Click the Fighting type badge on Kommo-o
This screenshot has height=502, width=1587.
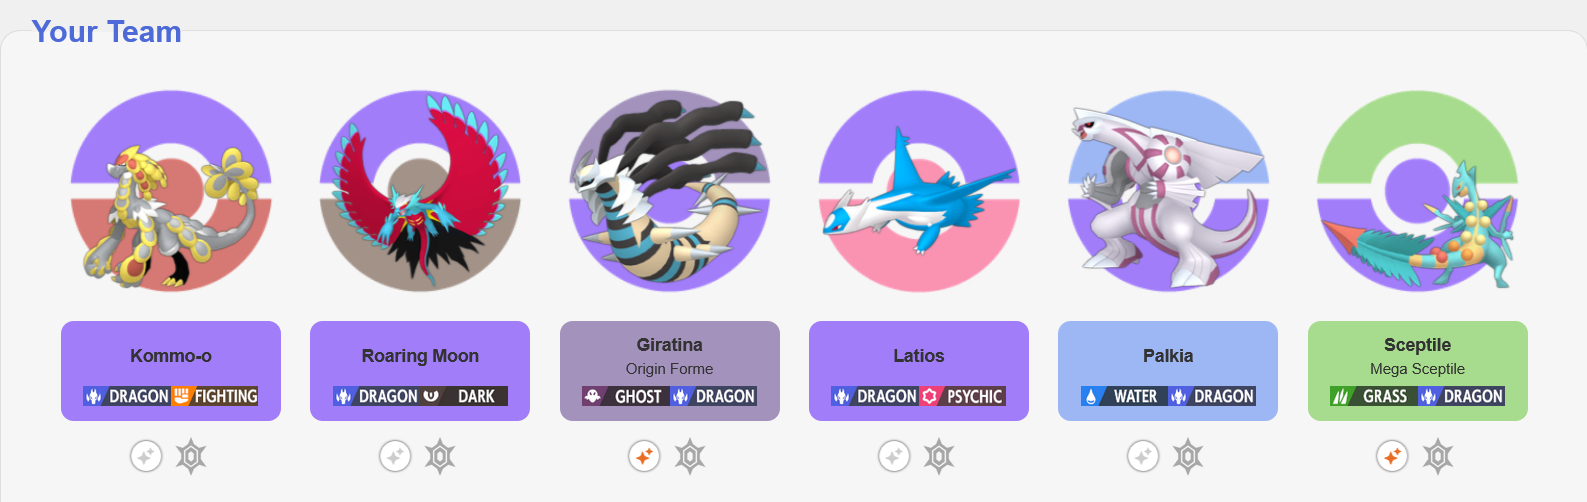point(215,396)
